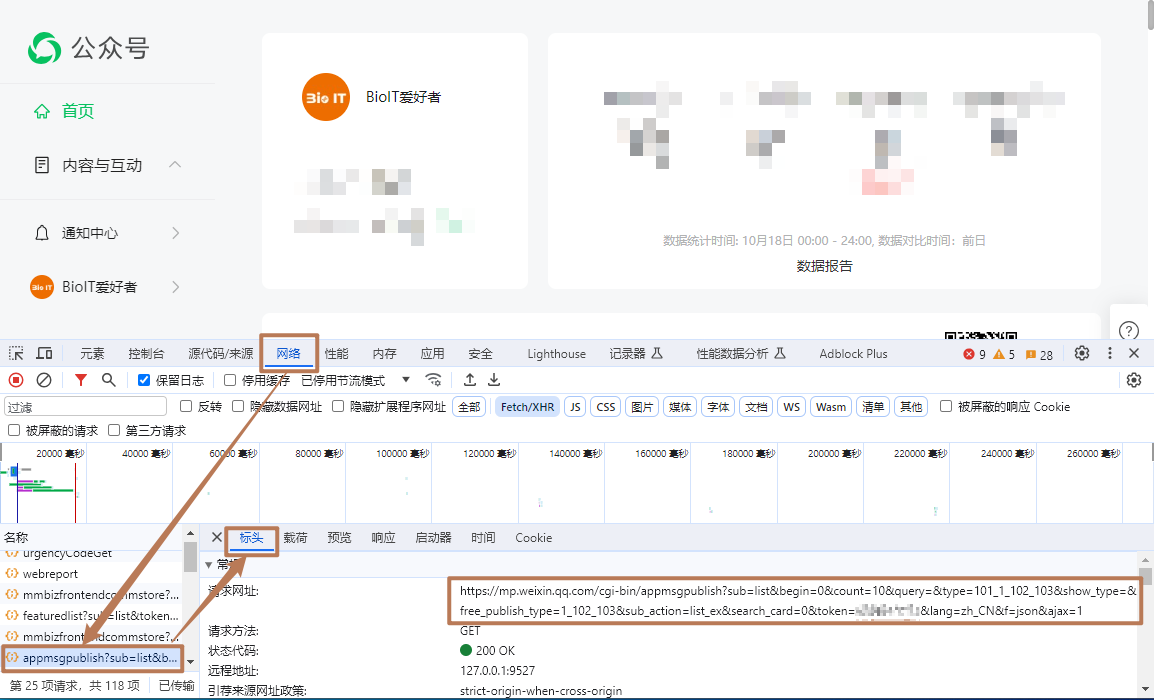The width and height of the screenshot is (1154, 700).
Task: Open network search magnifier icon
Action: click(x=108, y=380)
